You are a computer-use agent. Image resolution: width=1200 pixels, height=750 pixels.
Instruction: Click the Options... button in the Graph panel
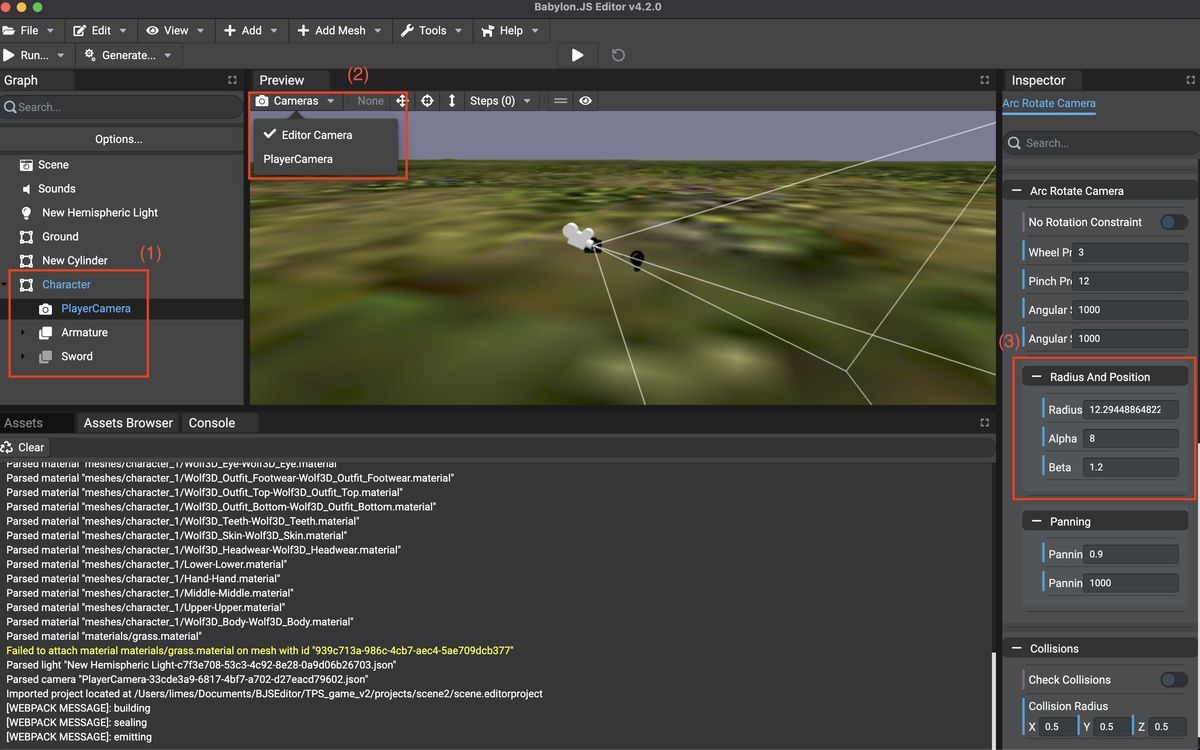[x=120, y=138]
